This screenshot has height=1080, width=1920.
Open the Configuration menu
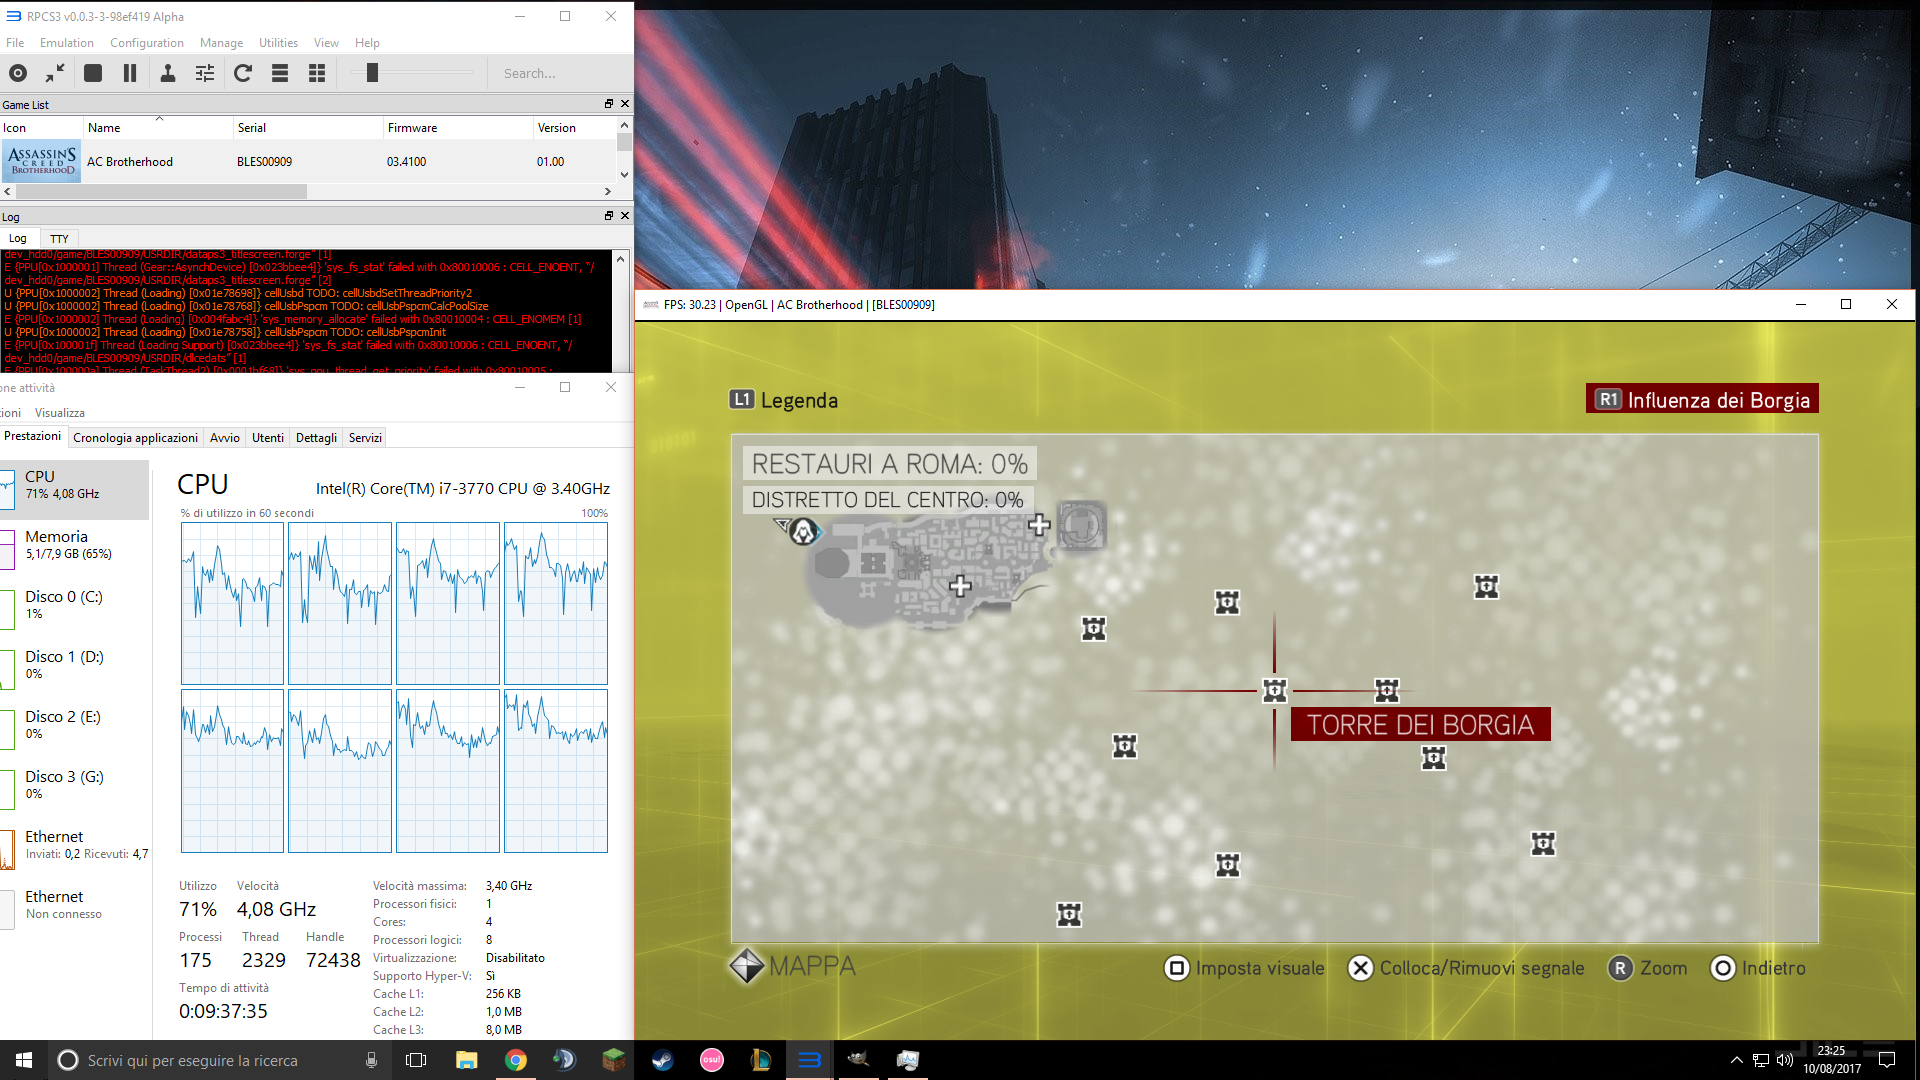point(146,43)
